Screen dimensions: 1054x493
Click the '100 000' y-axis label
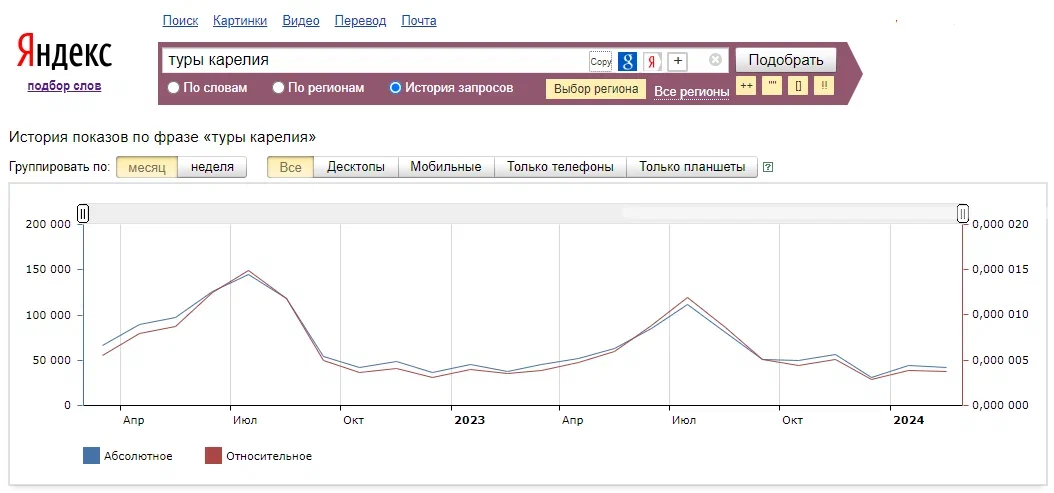coord(48,315)
